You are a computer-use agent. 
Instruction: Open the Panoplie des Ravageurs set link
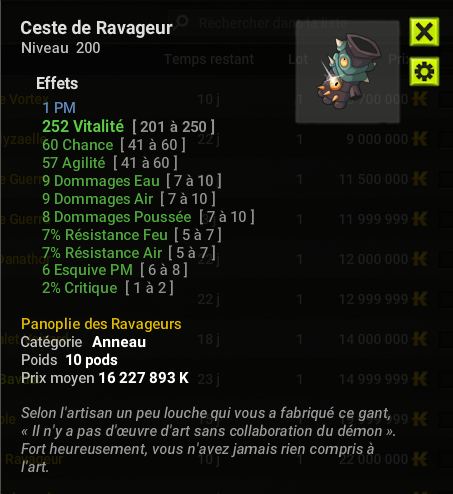pos(101,324)
